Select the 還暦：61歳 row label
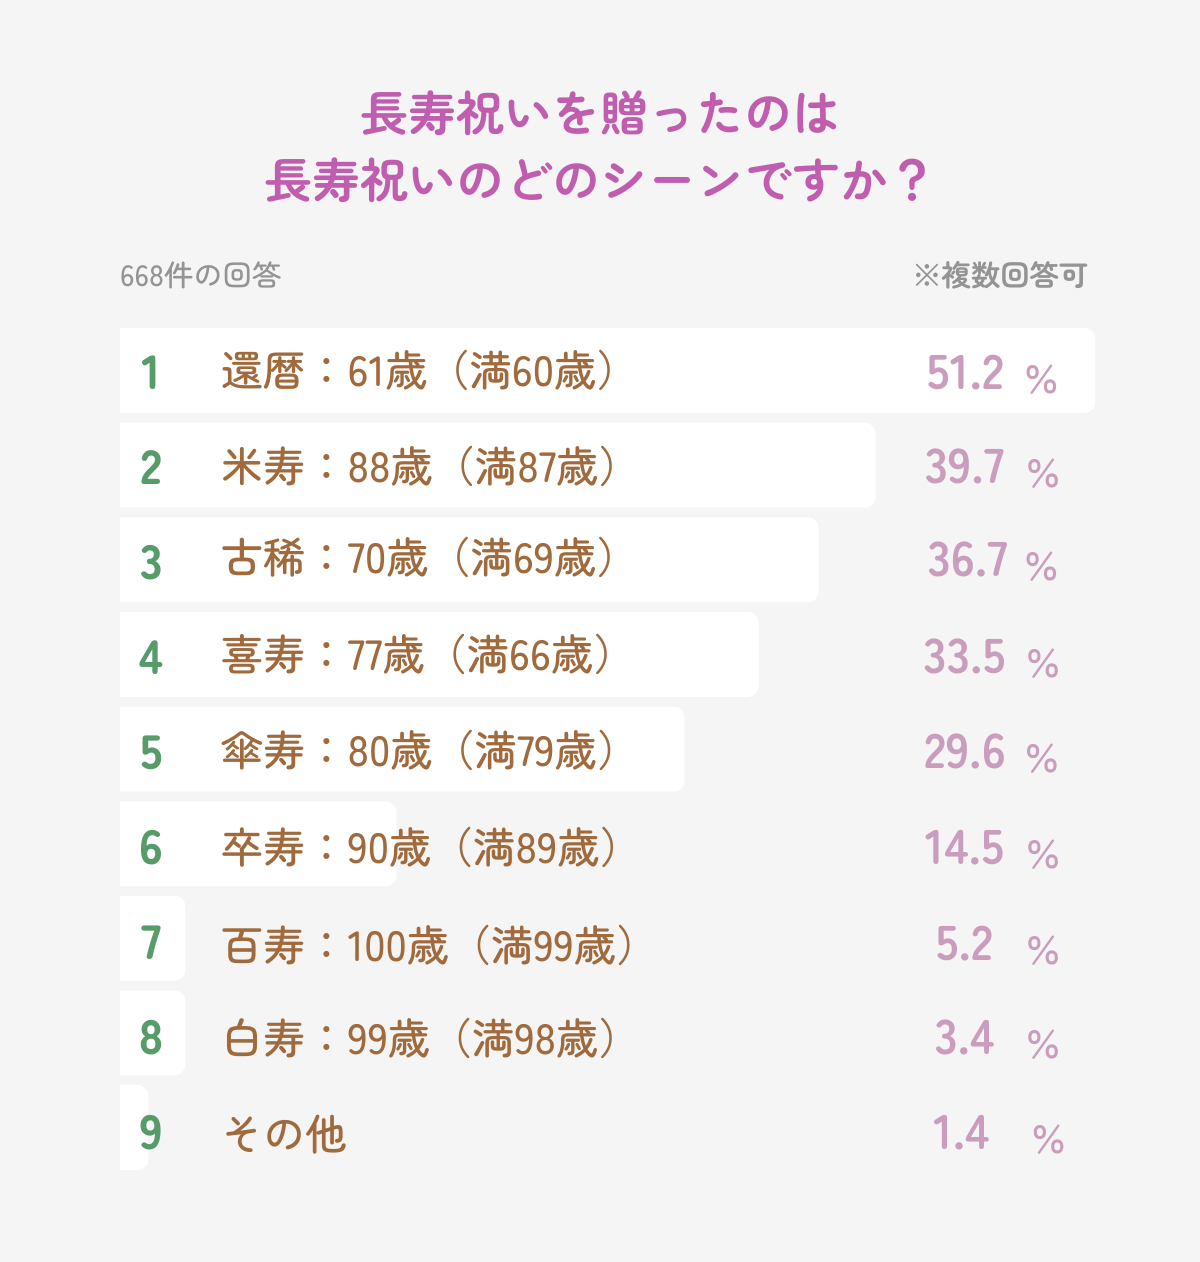 pyautogui.click(x=417, y=372)
